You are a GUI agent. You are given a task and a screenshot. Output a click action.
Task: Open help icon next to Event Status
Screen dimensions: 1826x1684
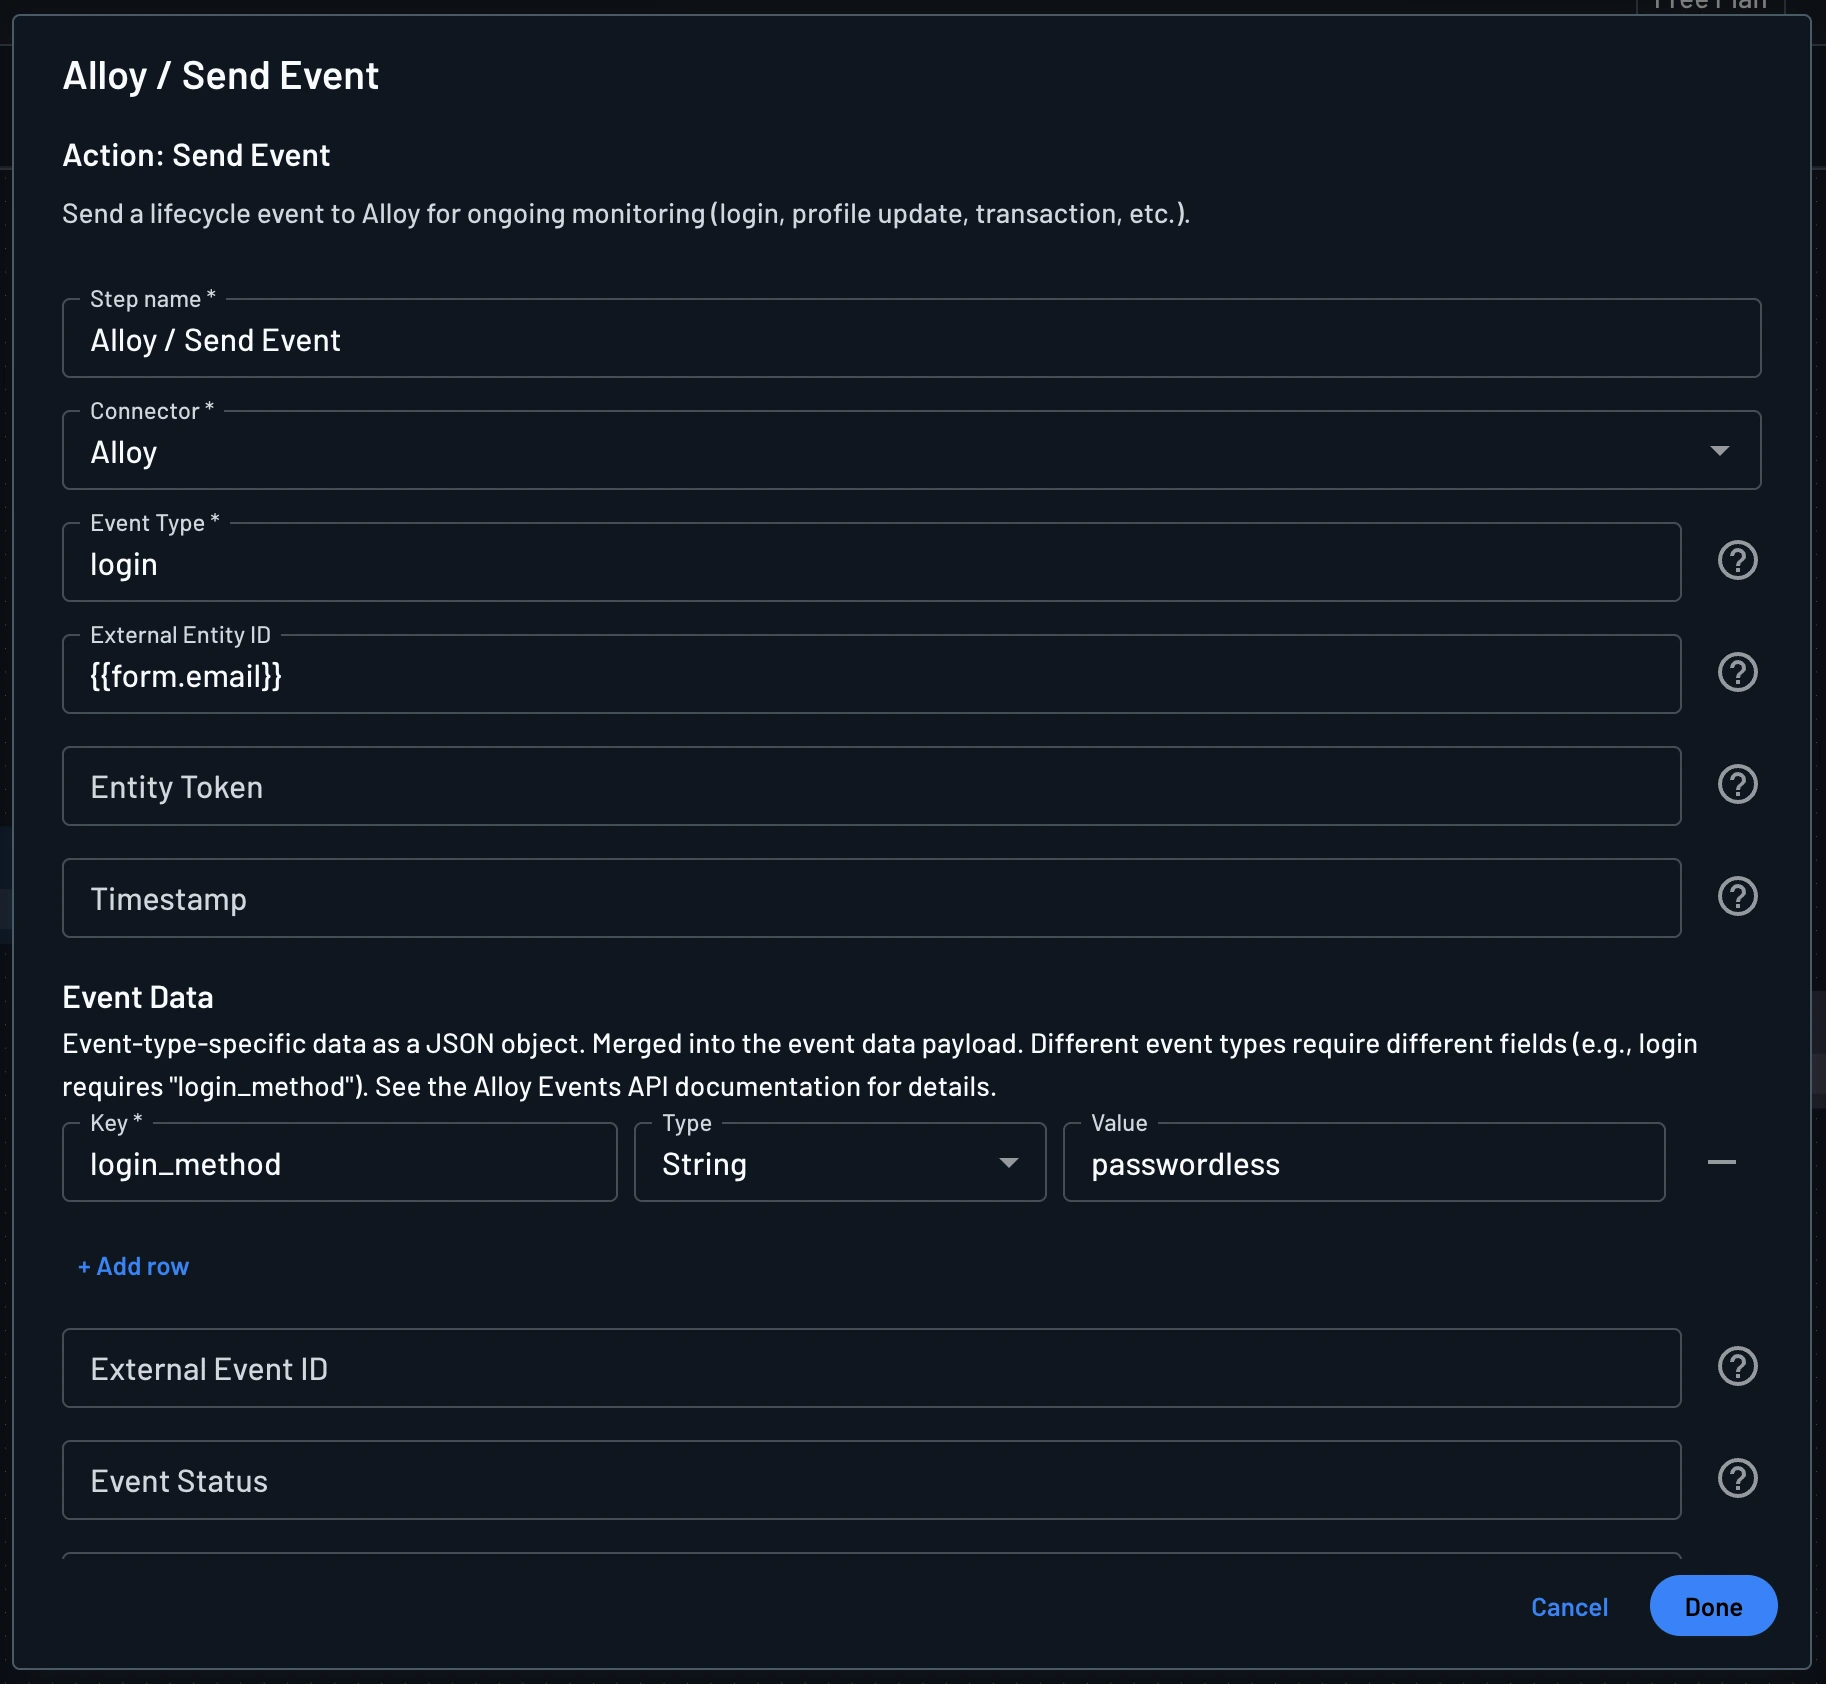(x=1737, y=1478)
